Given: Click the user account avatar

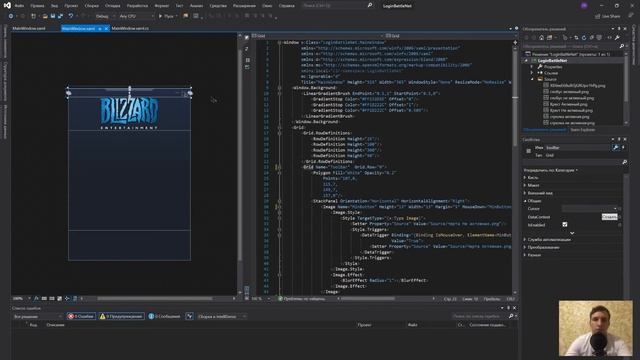Looking at the screenshot, I should pos(584,6).
